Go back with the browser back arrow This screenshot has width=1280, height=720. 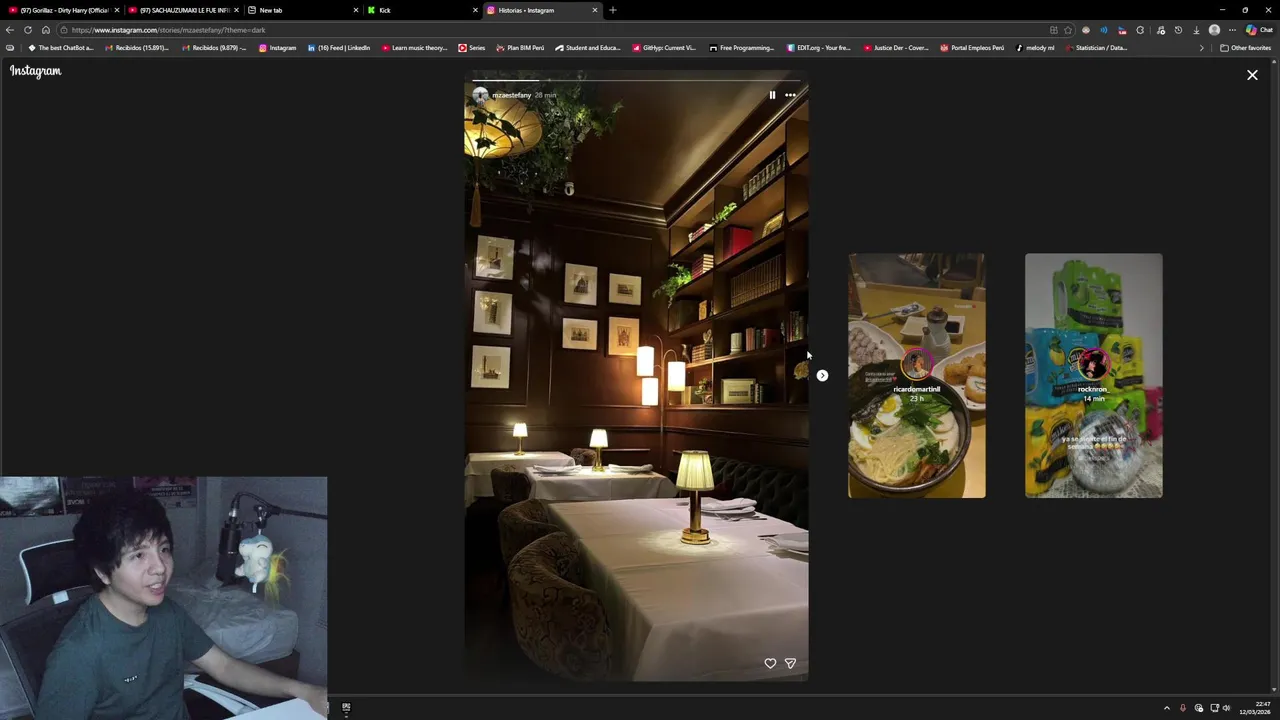coord(10,30)
